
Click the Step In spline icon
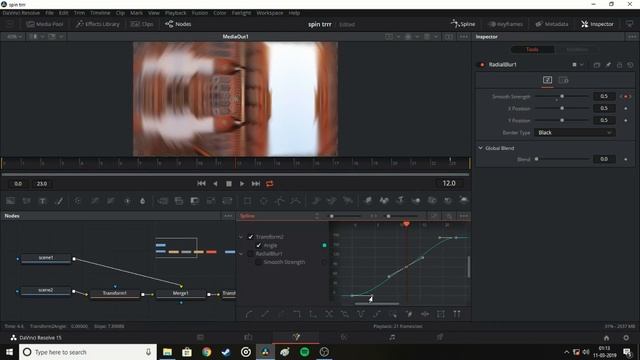point(297,314)
